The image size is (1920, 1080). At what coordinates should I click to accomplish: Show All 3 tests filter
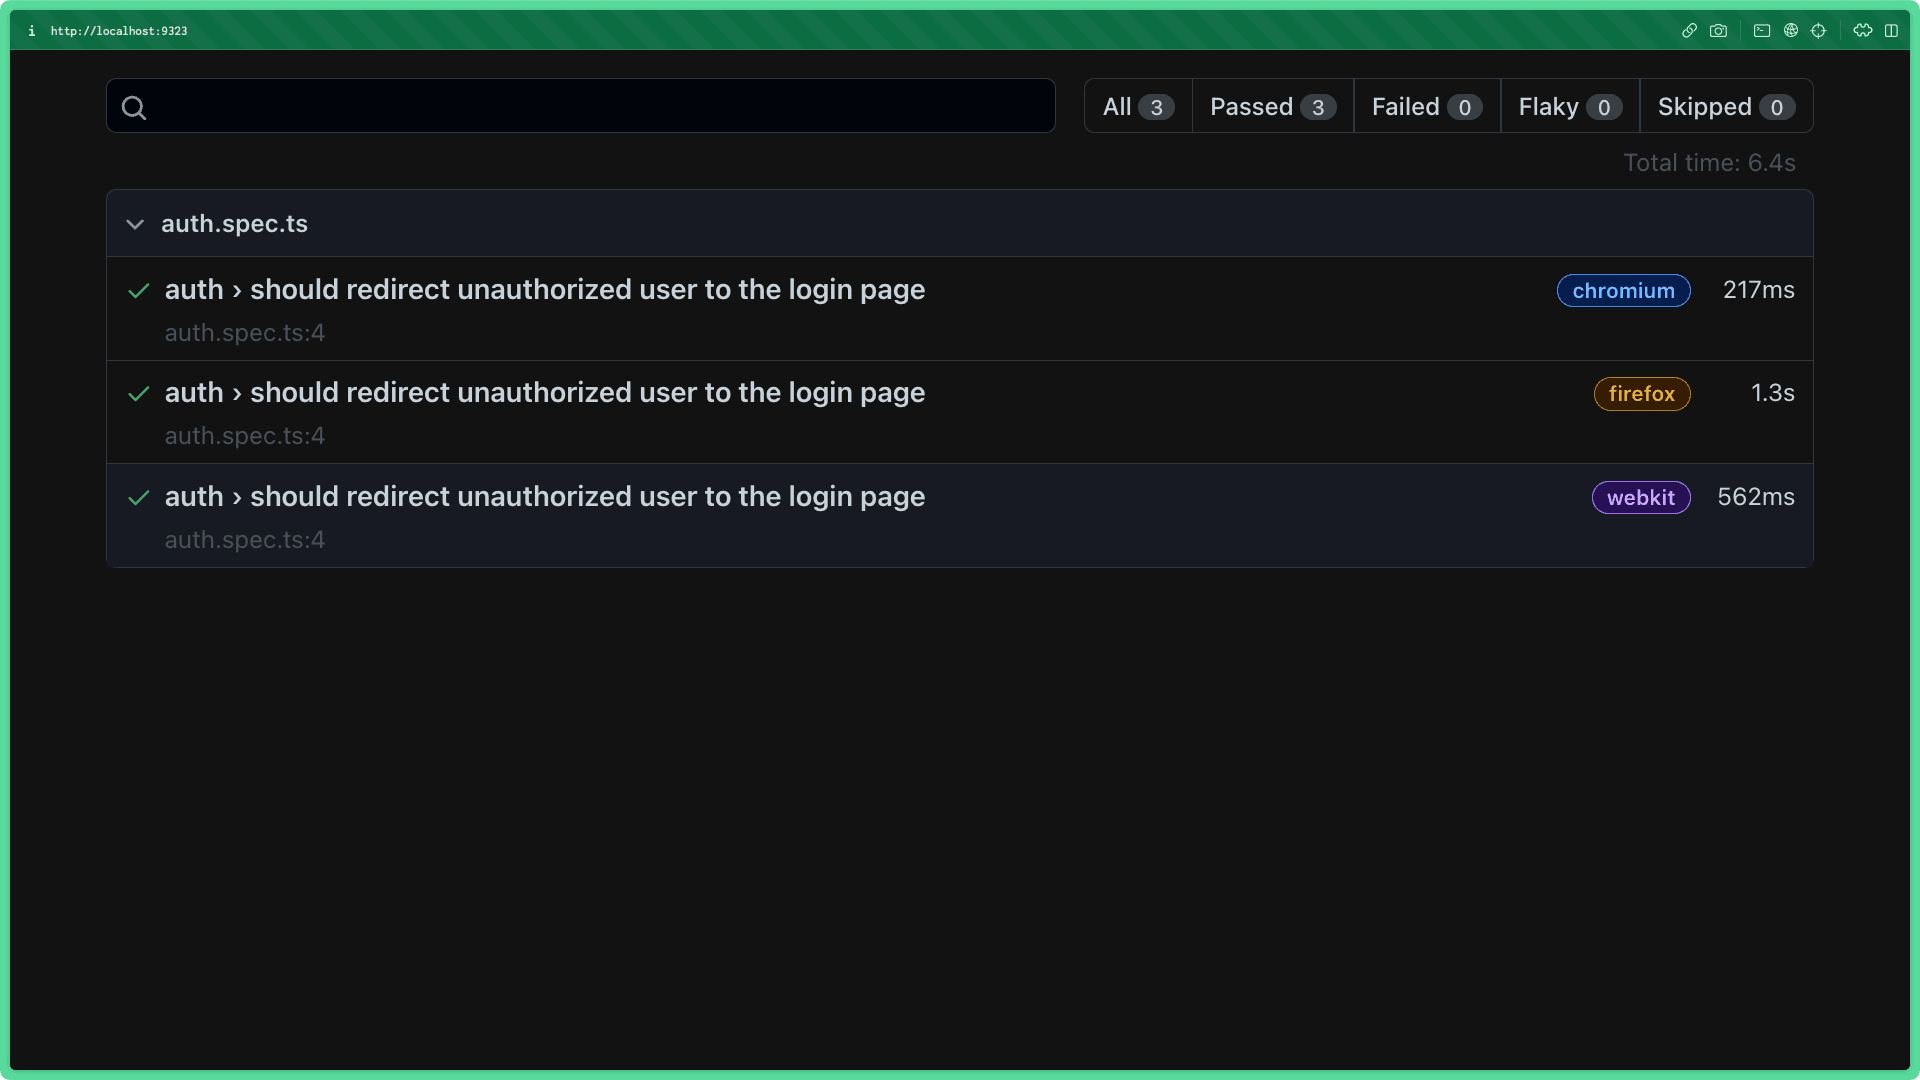(x=1138, y=107)
